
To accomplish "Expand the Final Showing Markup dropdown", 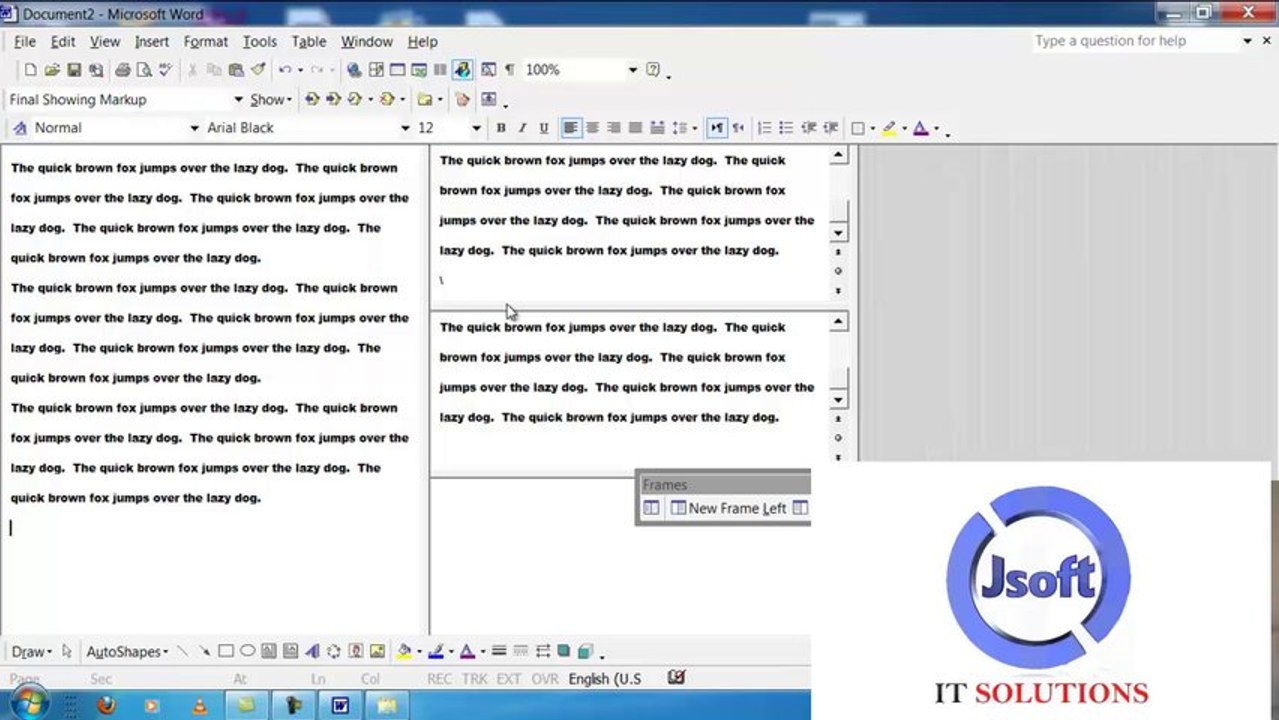I will (238, 100).
